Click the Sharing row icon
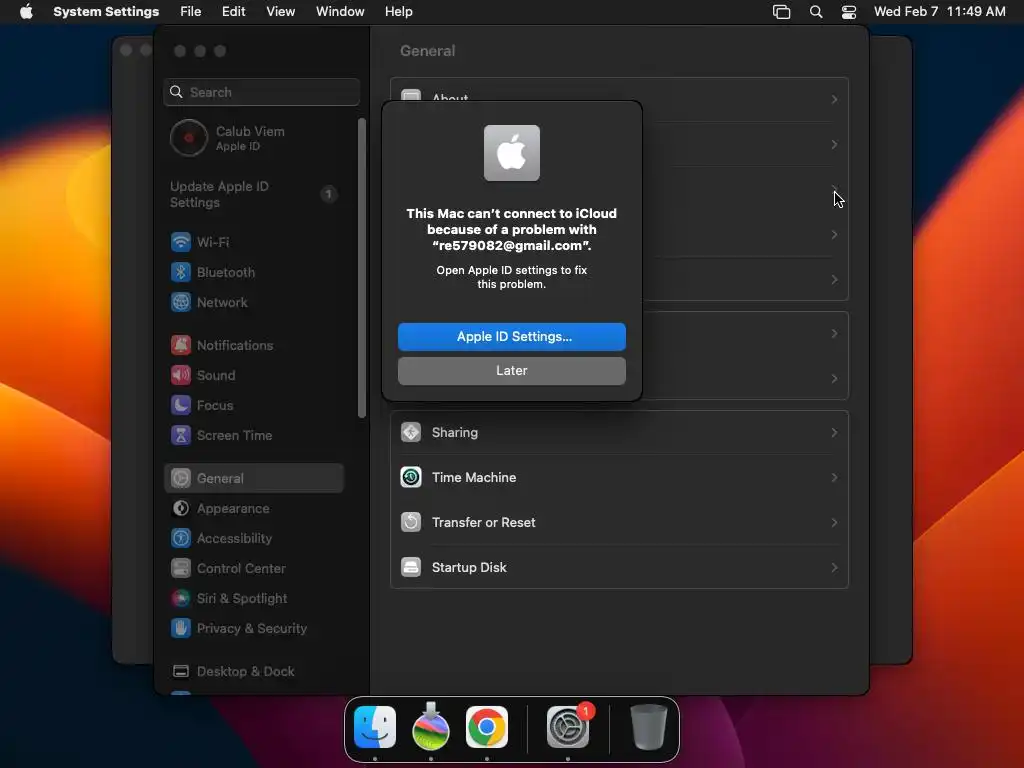1024x768 pixels. point(411,432)
